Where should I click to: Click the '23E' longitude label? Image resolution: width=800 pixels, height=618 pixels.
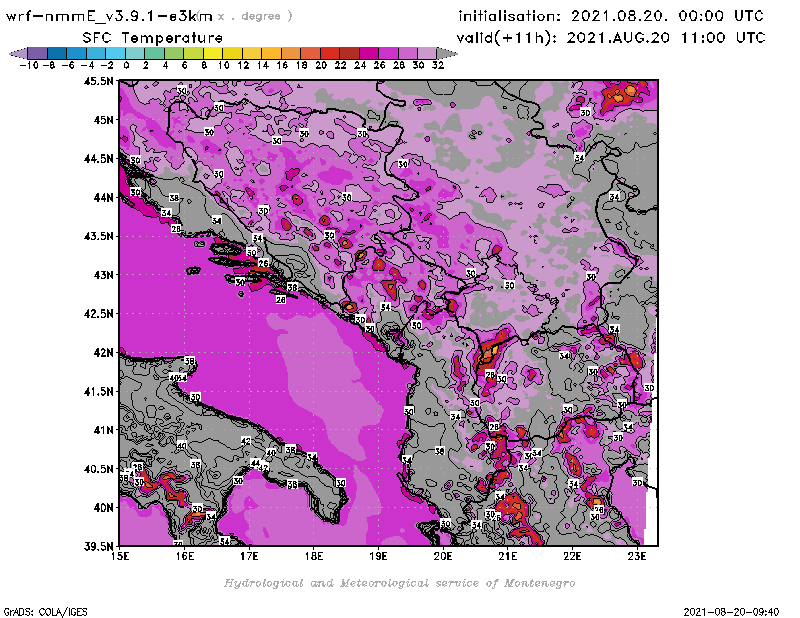[637, 556]
